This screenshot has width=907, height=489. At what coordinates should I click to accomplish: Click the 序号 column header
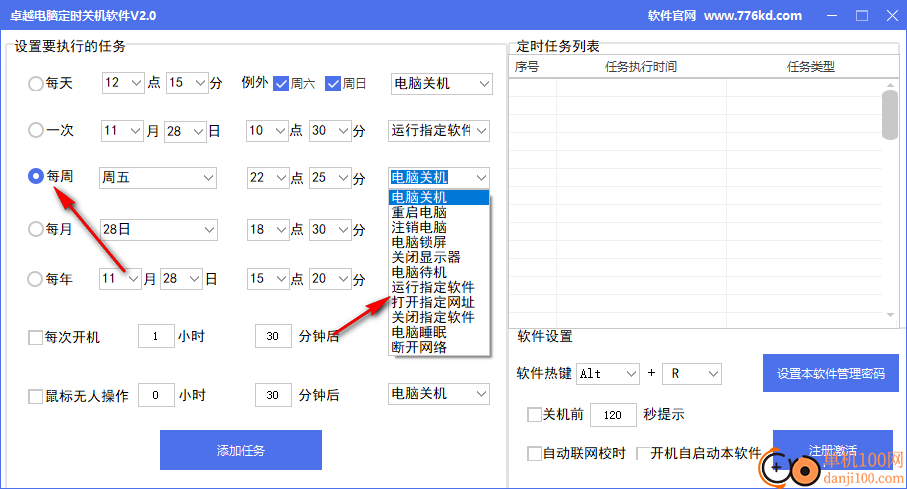click(527, 67)
